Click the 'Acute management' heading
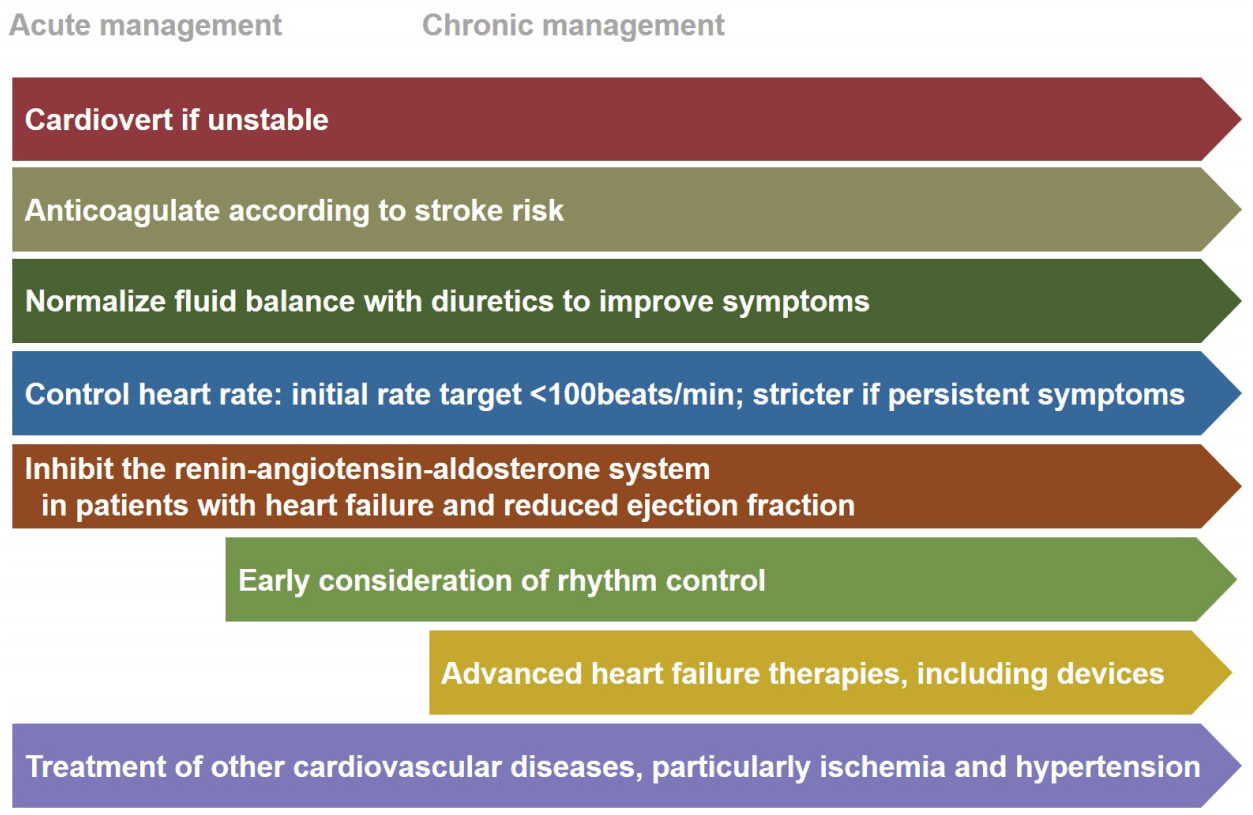Image resolution: width=1253 pixels, height=815 pixels. [x=145, y=24]
